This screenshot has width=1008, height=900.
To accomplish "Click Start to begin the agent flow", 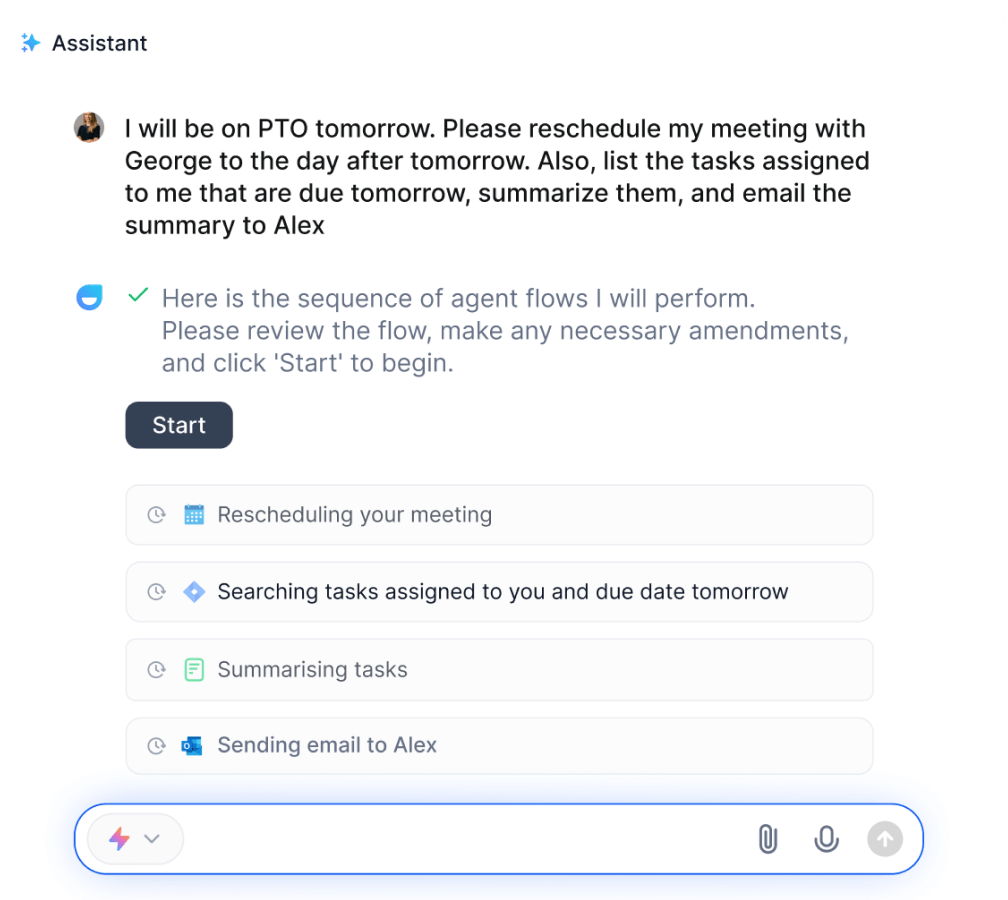I will pyautogui.click(x=178, y=425).
